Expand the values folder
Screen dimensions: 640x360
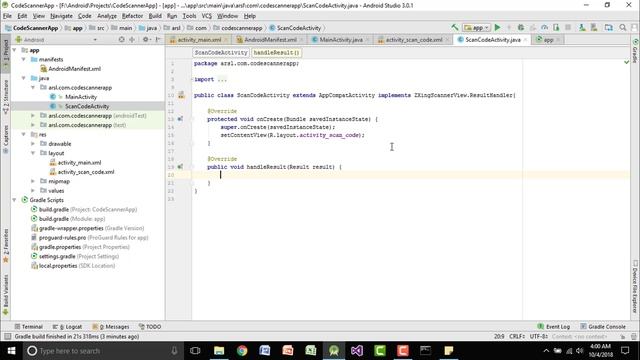point(33,191)
